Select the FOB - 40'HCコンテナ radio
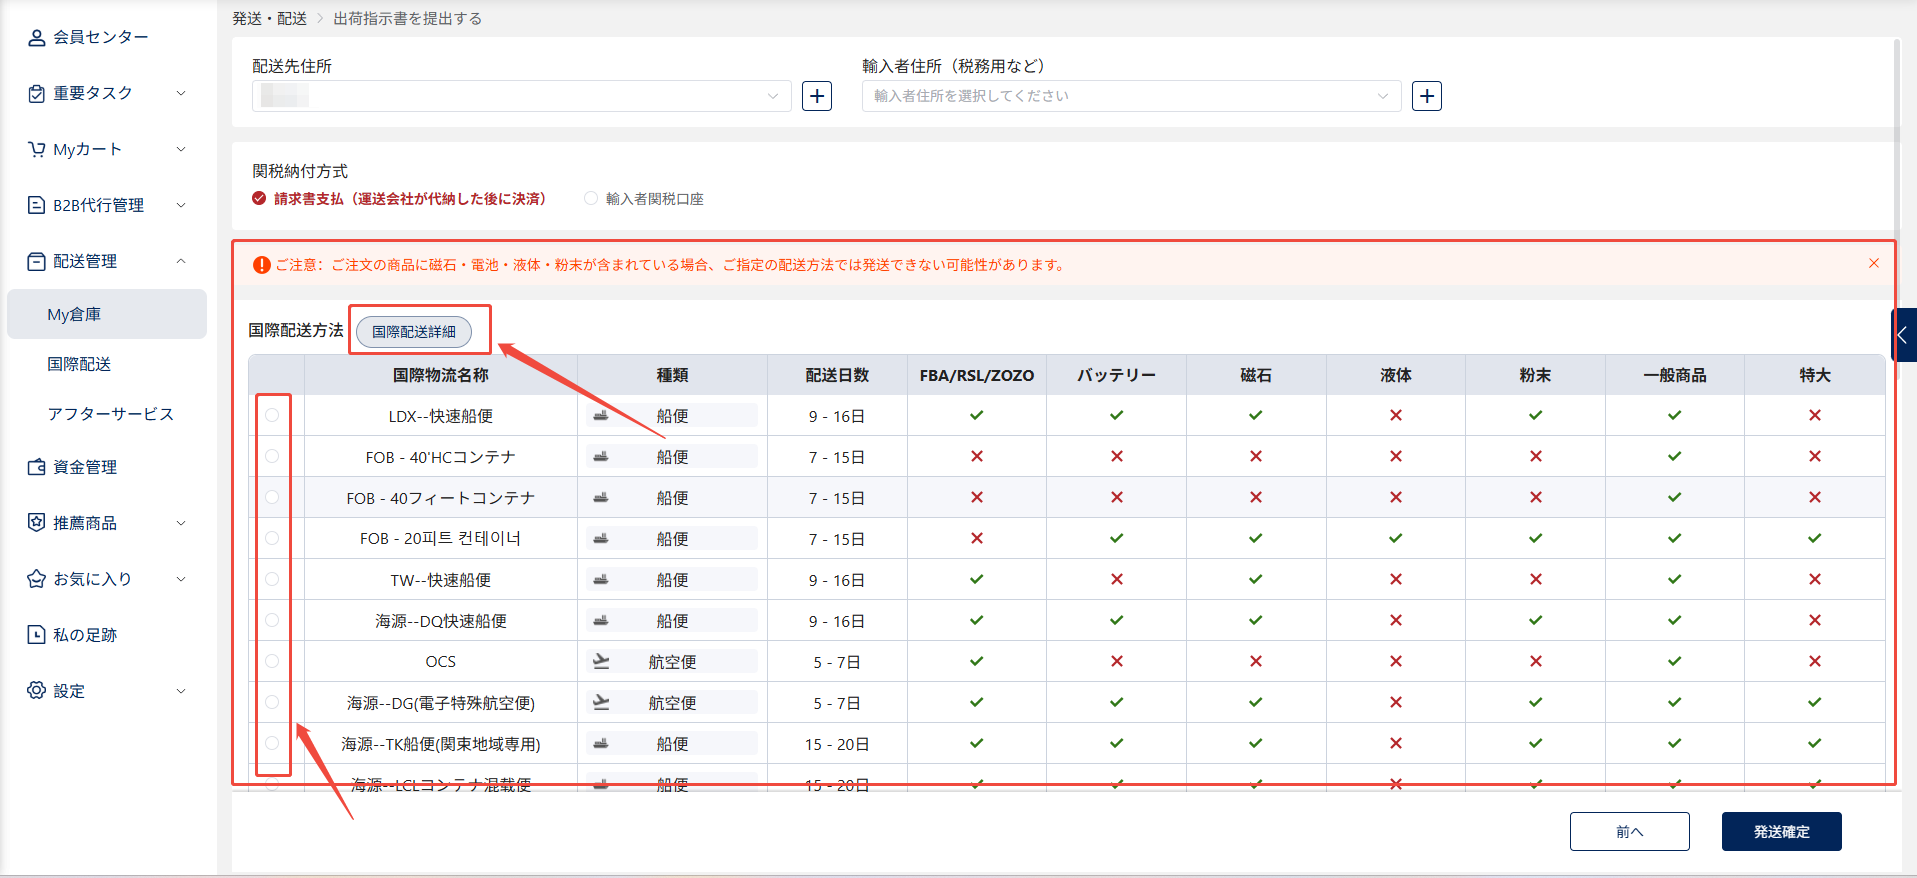1917x878 pixels. 272,456
